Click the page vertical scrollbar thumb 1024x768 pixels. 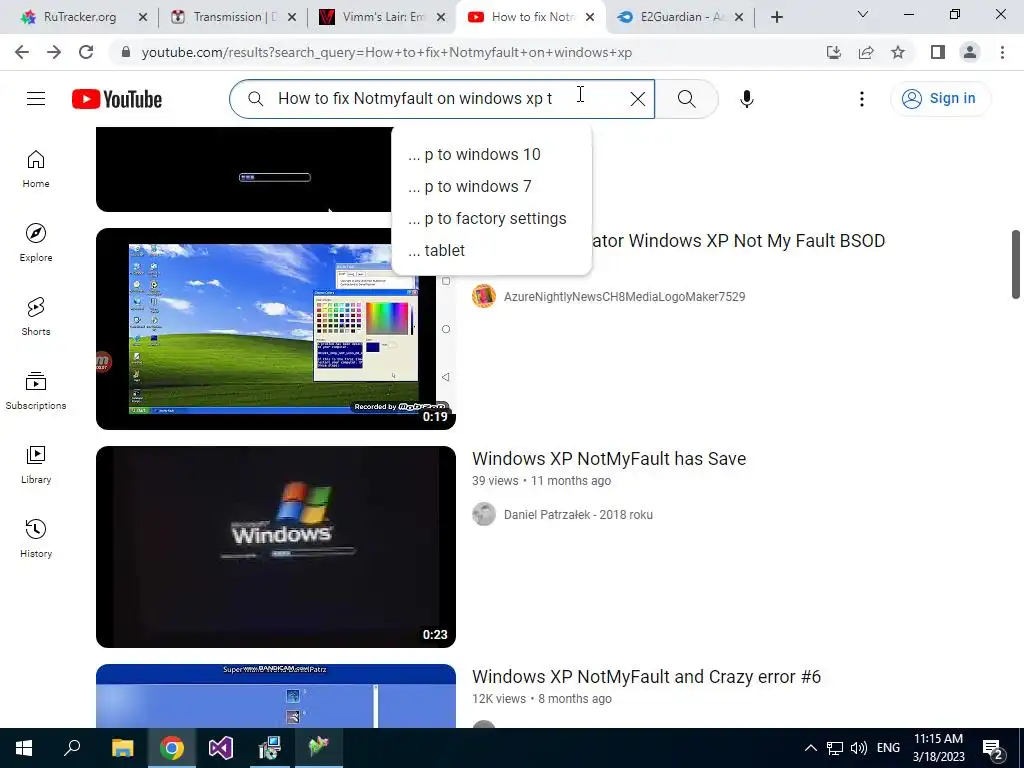pyautogui.click(x=1016, y=264)
